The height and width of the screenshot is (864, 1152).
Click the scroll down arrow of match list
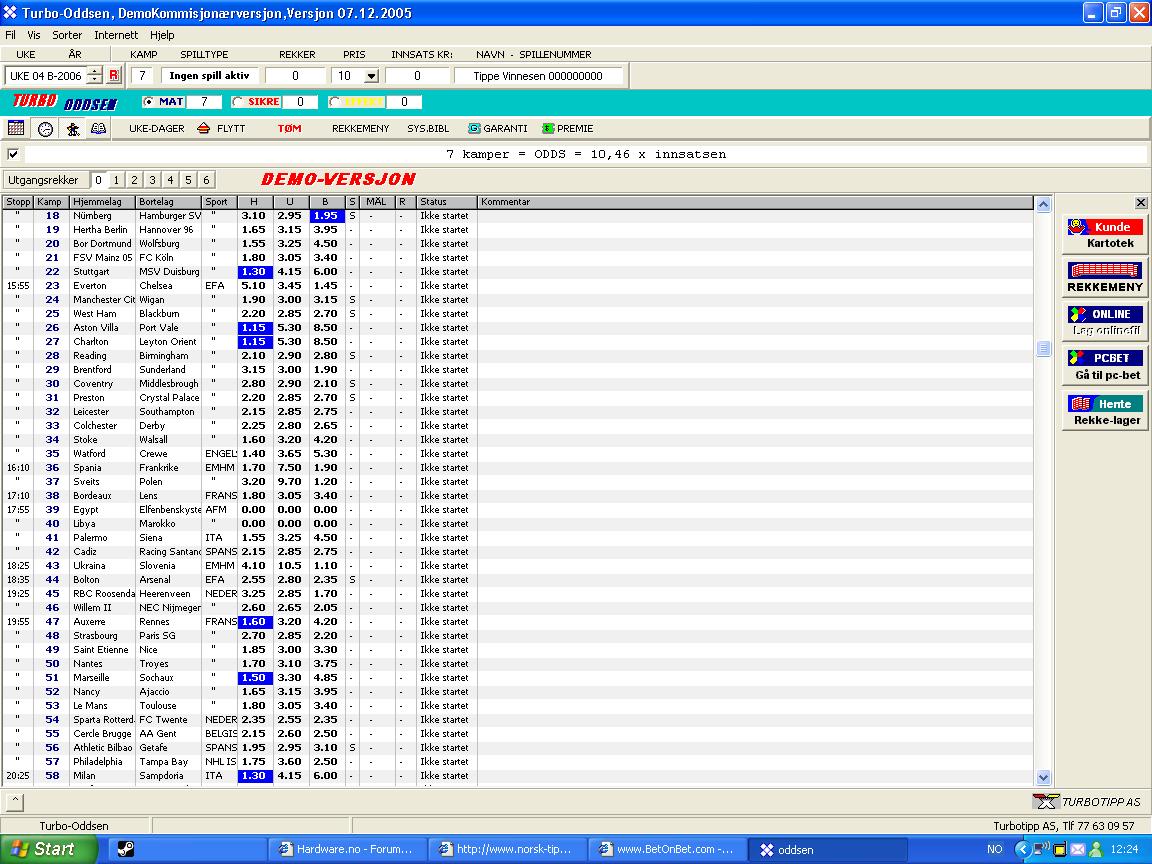(1044, 777)
